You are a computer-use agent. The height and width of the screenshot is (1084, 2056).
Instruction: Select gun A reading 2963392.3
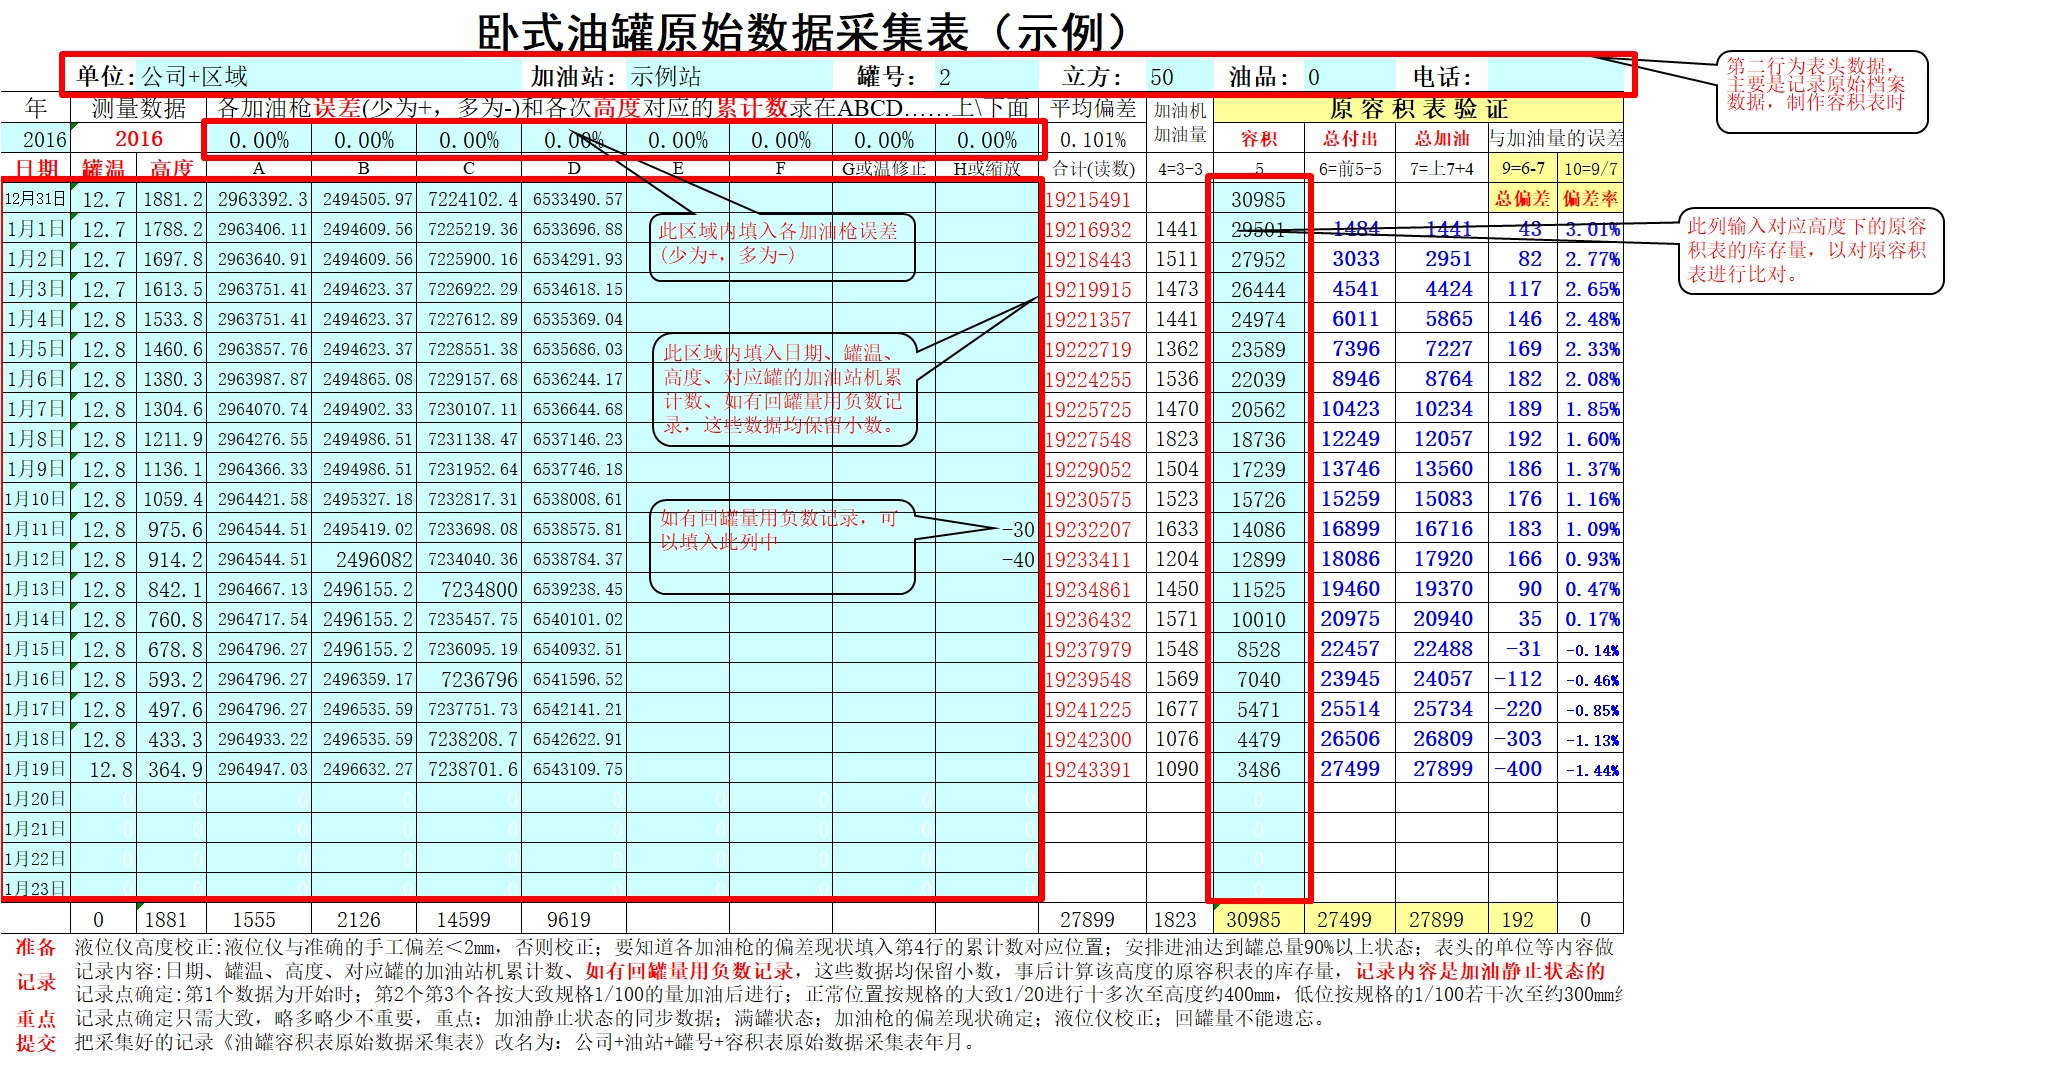click(259, 199)
